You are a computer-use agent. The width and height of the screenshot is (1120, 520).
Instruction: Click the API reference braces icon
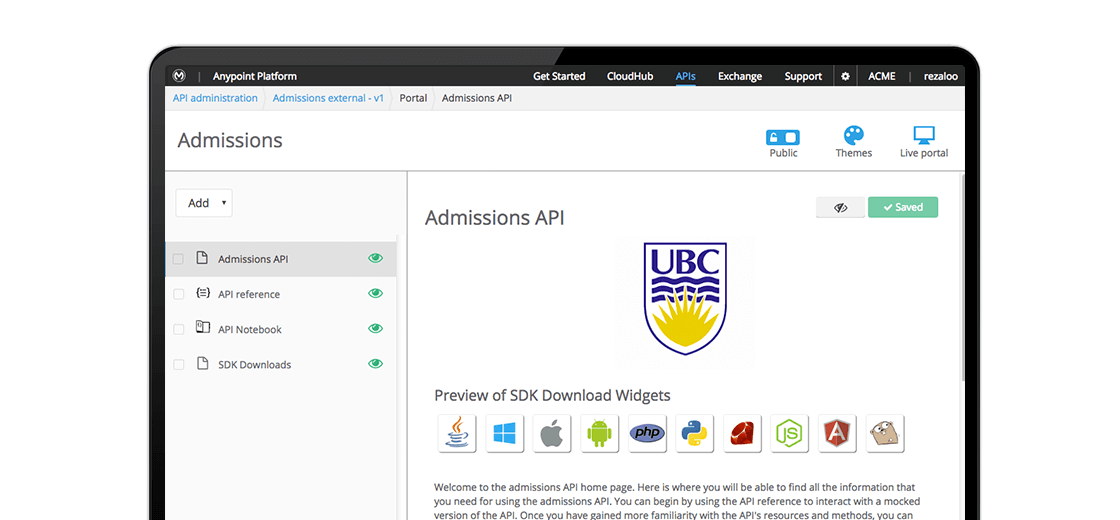click(203, 293)
